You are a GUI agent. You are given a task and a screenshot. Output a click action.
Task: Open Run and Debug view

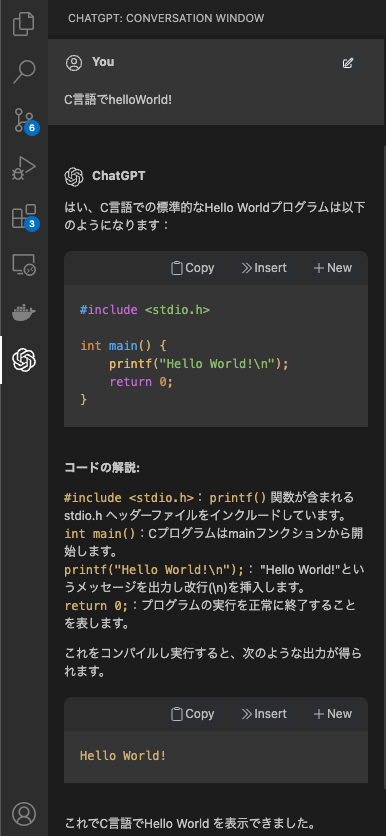23,167
